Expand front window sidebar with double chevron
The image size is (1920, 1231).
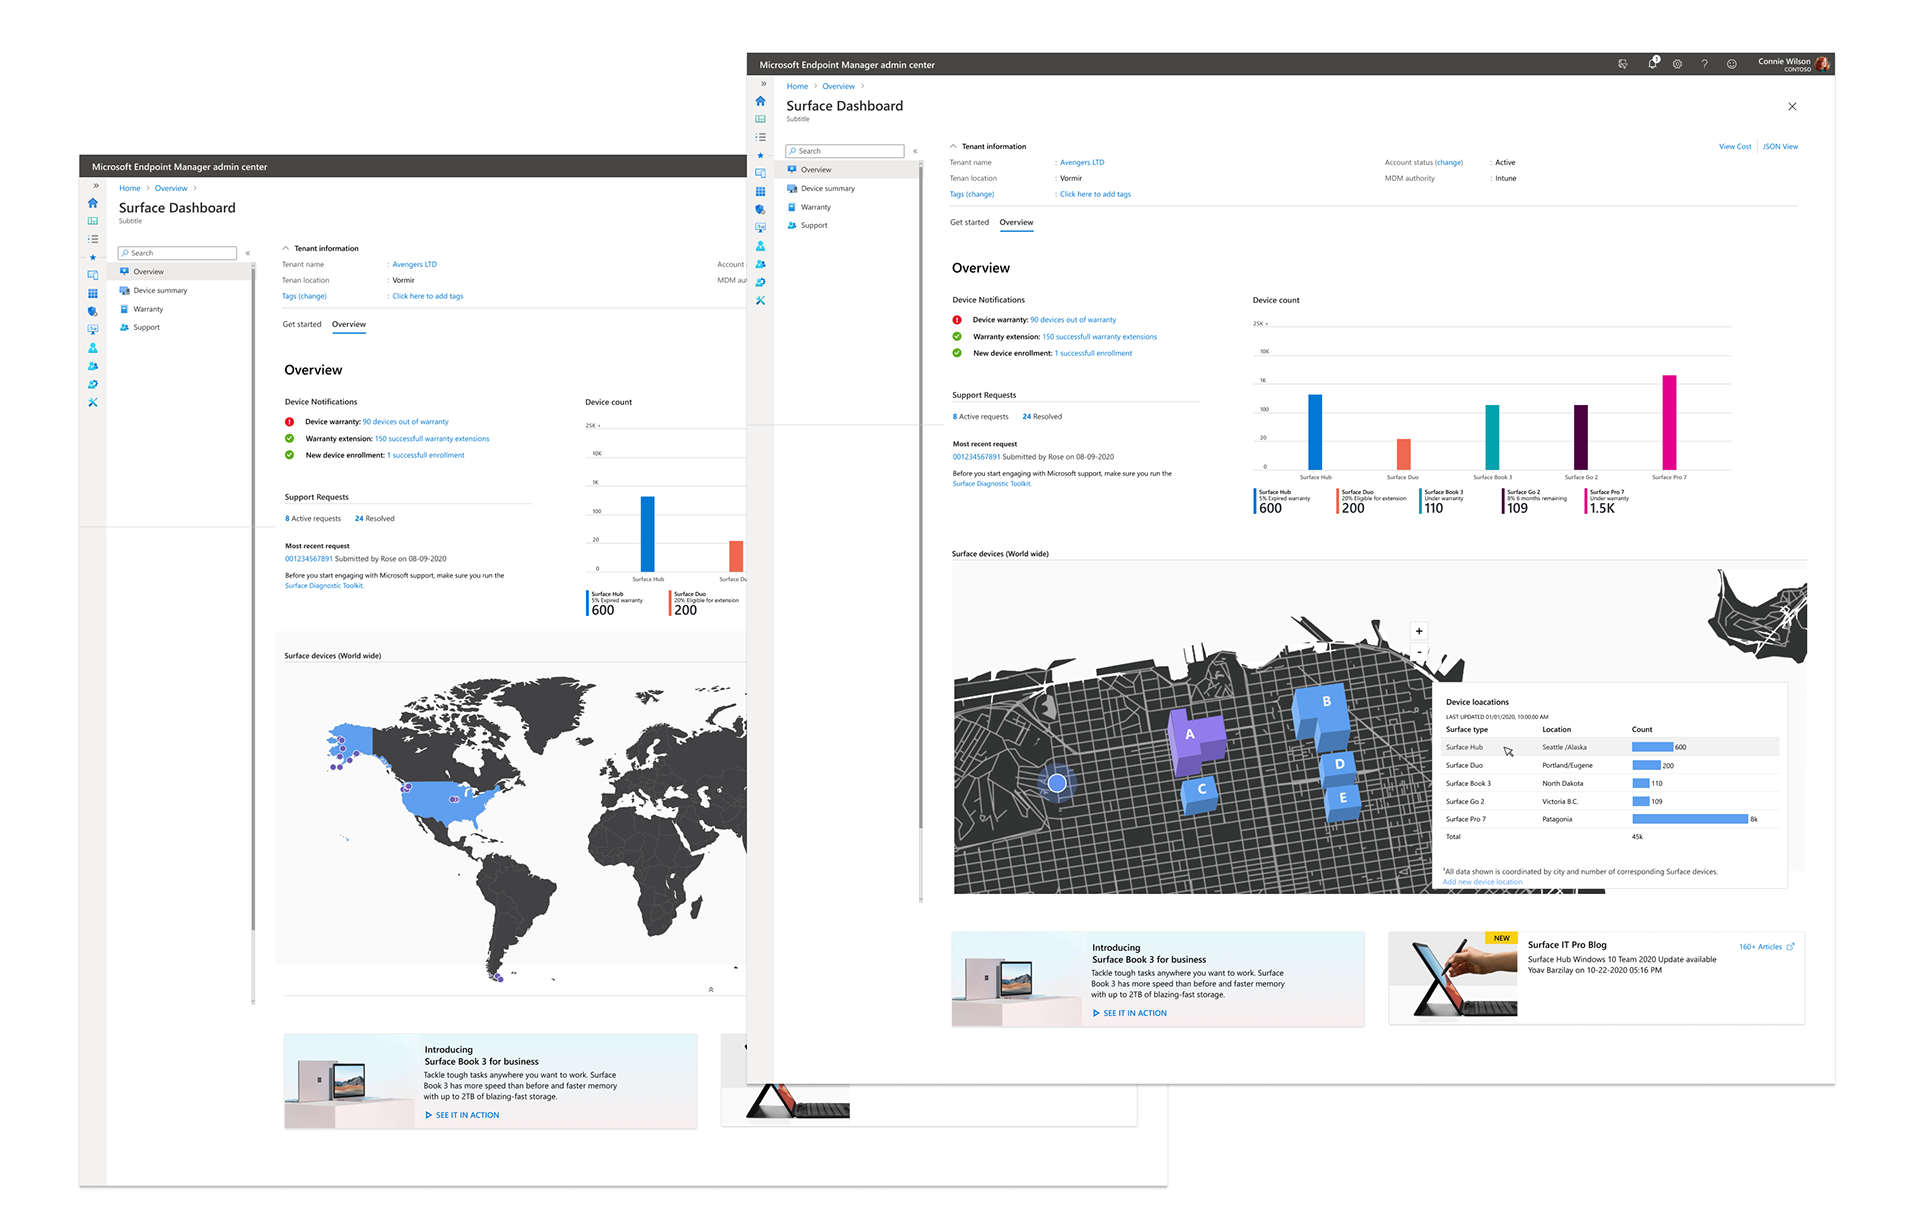pyautogui.click(x=763, y=84)
